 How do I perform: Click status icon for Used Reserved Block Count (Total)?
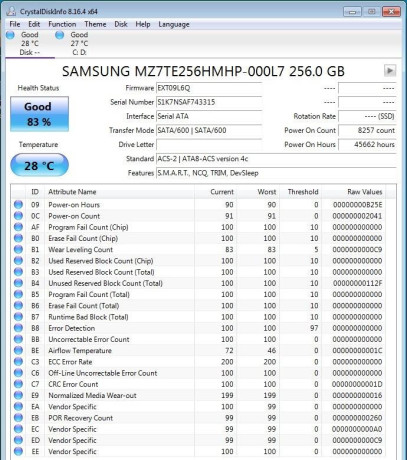click(18, 272)
